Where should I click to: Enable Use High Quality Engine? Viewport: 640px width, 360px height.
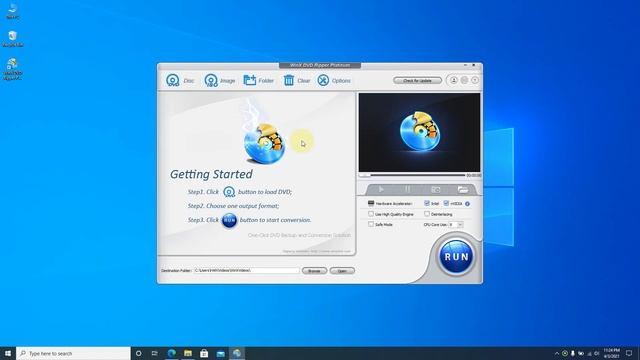click(371, 213)
